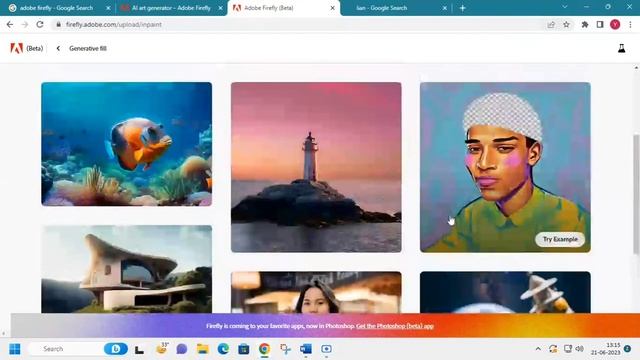Image resolution: width=640 pixels, height=360 pixels.
Task: Toggle the Chrome side panel icon
Action: [x=600, y=24]
